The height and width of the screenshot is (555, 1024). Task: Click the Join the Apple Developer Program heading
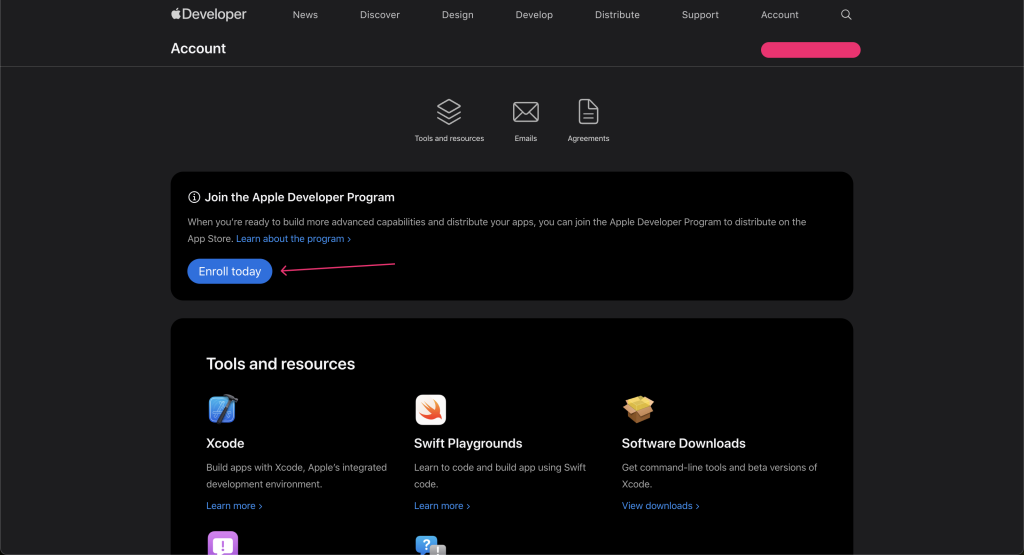[x=299, y=197]
